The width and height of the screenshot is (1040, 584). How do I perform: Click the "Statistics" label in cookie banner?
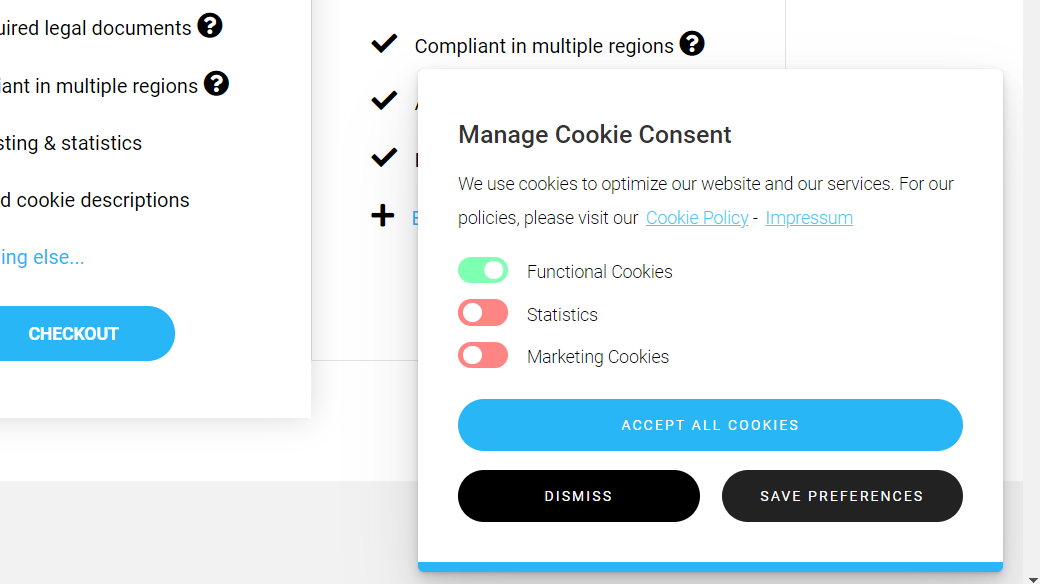(x=562, y=315)
